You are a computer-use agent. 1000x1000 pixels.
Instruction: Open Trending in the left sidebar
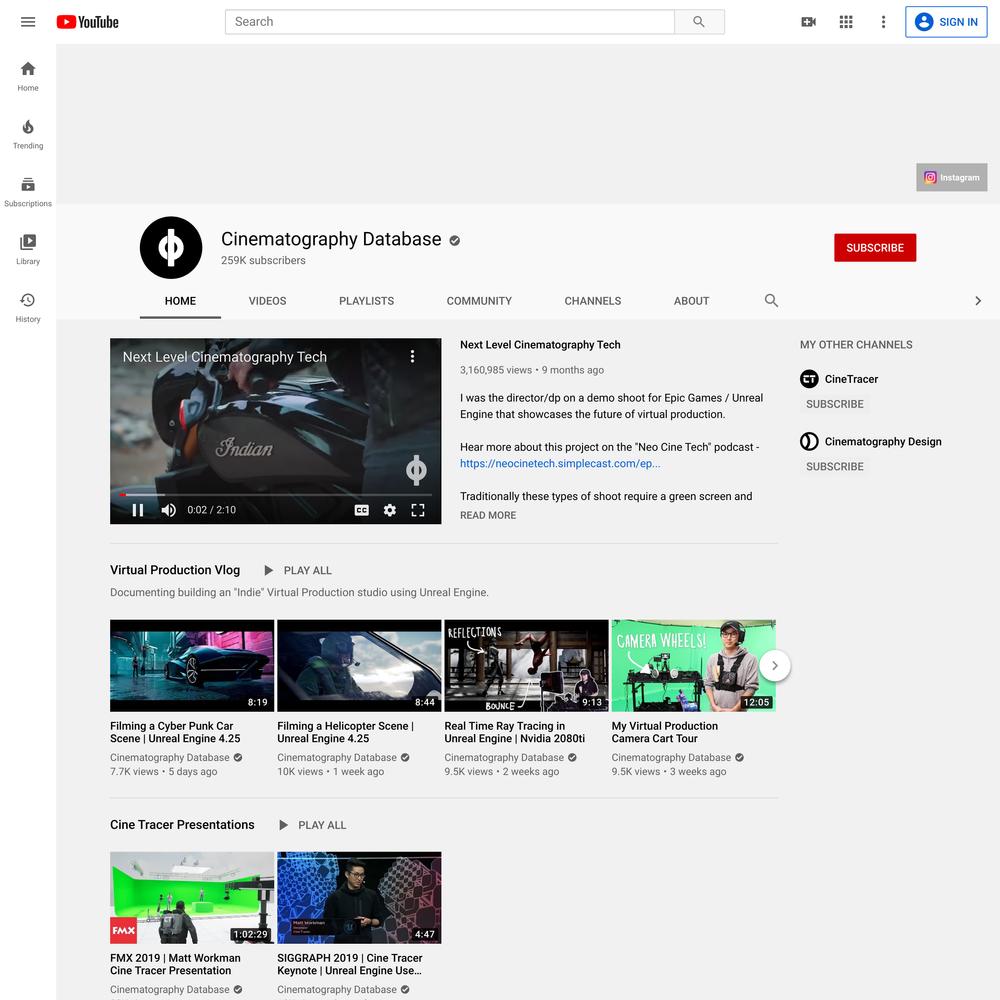click(x=28, y=135)
